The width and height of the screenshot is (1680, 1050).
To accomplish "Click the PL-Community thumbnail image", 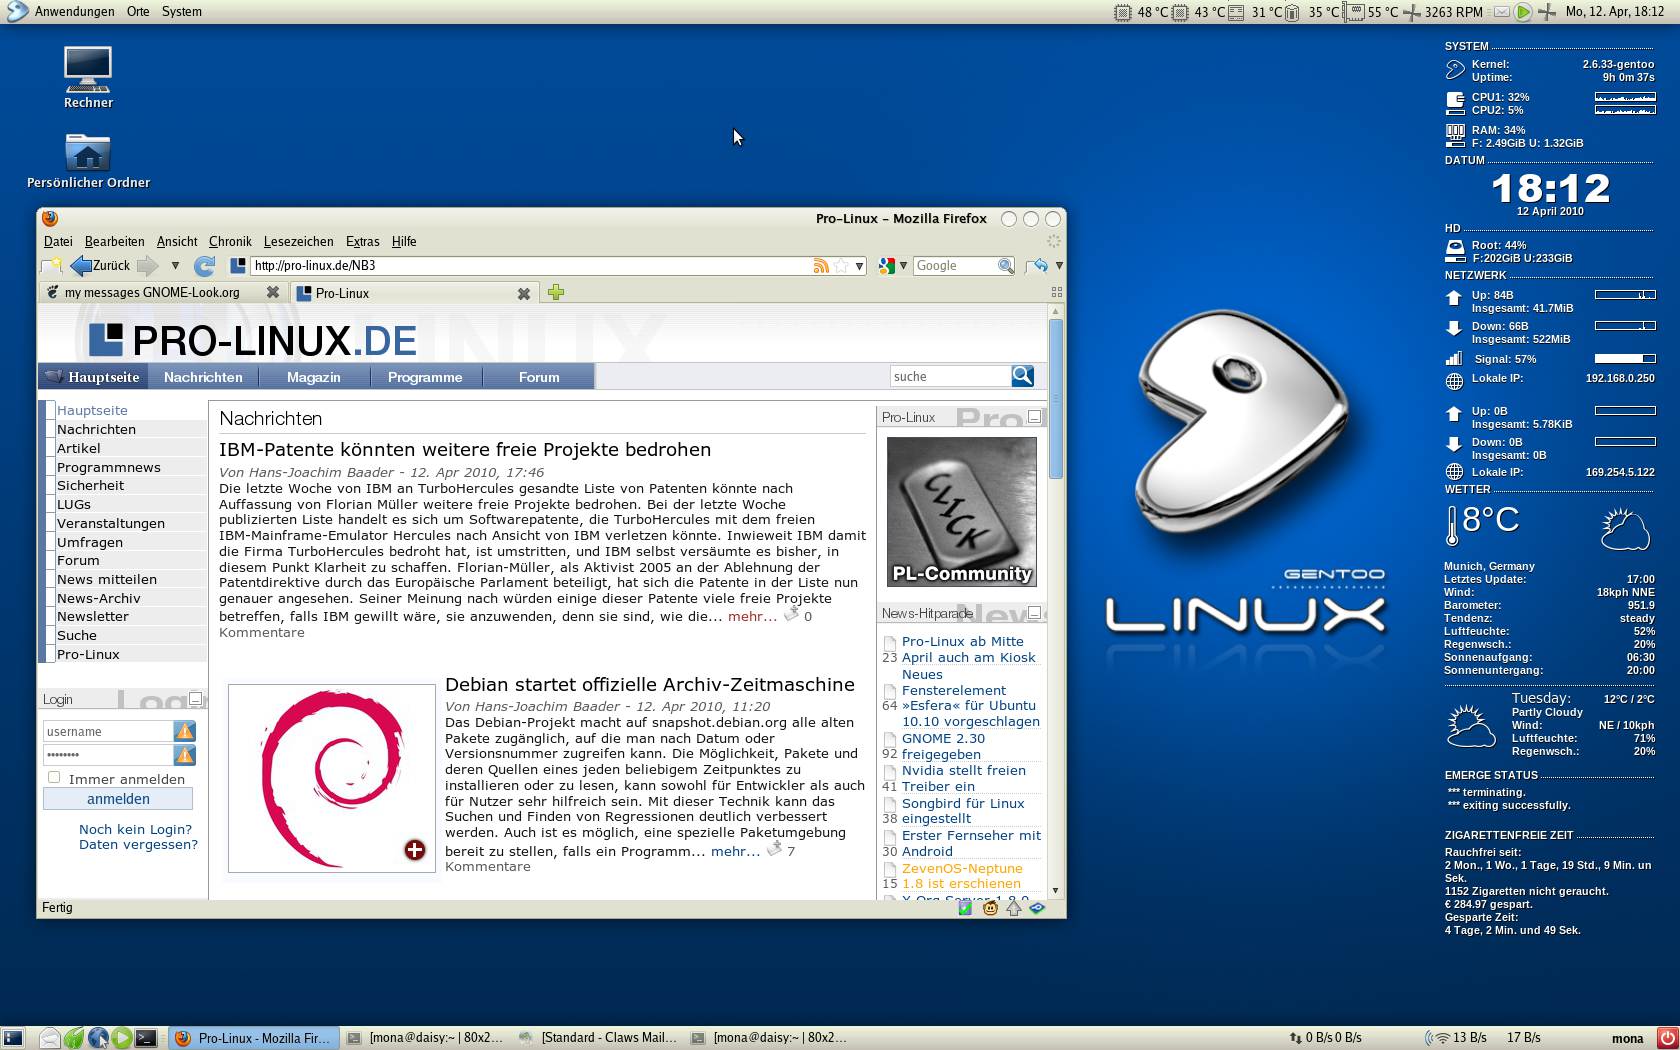I will click(962, 511).
